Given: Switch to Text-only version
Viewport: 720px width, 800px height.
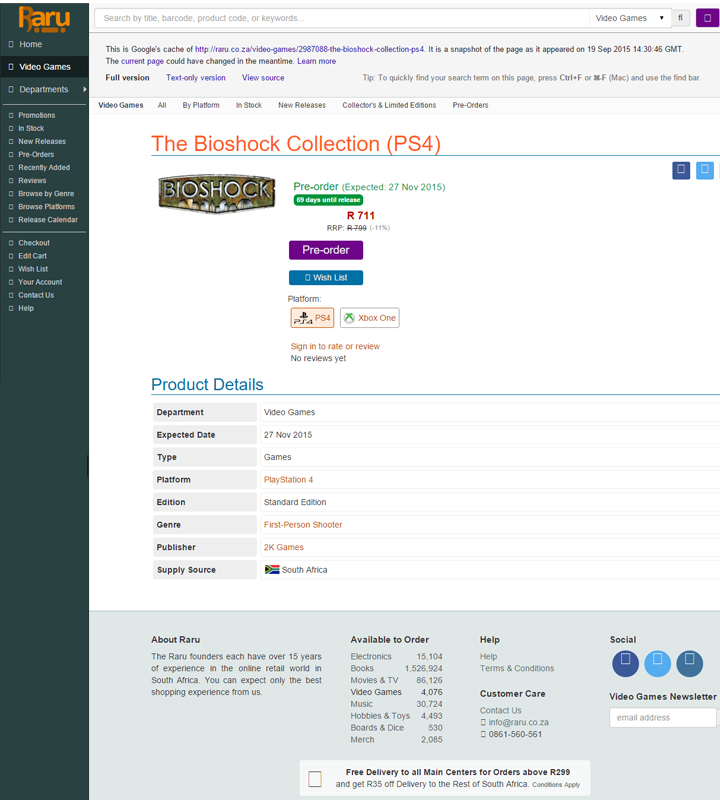Looking at the screenshot, I should click(x=195, y=78).
